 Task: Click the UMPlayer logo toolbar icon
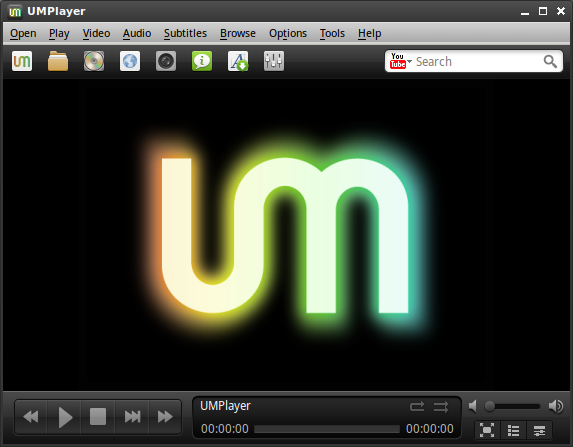point(22,61)
